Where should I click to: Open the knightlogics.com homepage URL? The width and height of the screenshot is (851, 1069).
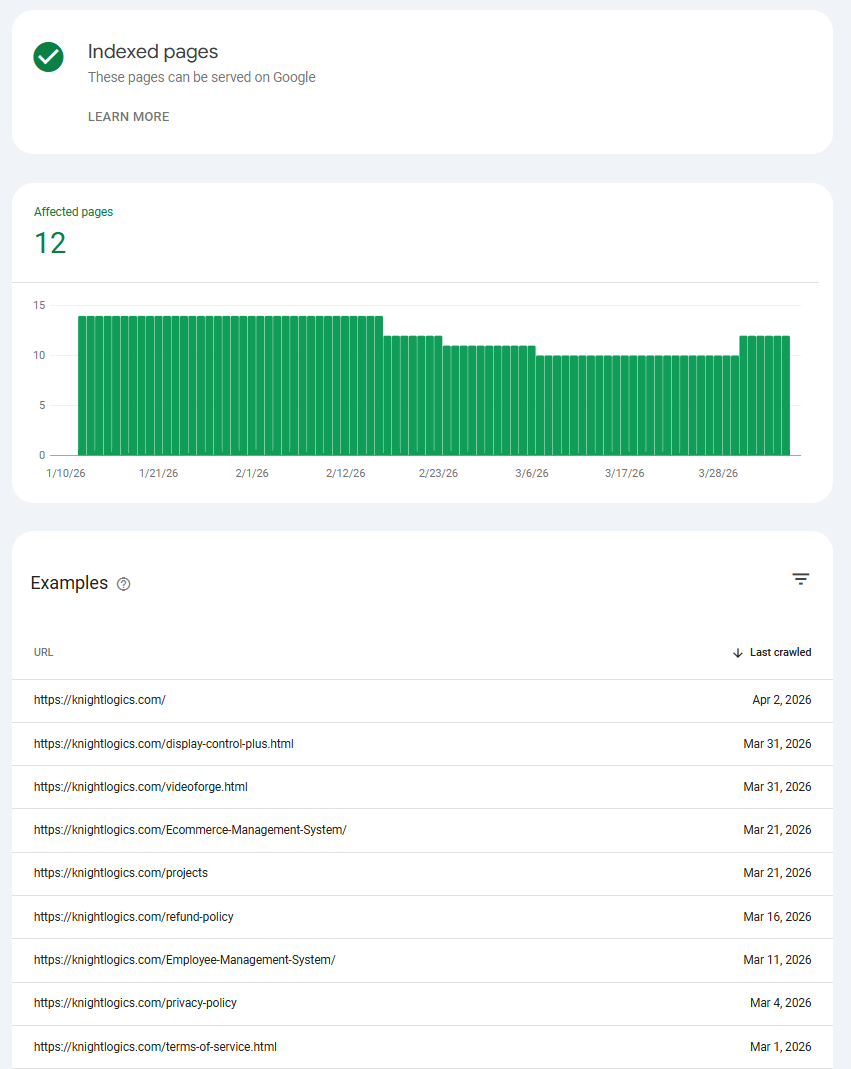(x=100, y=699)
